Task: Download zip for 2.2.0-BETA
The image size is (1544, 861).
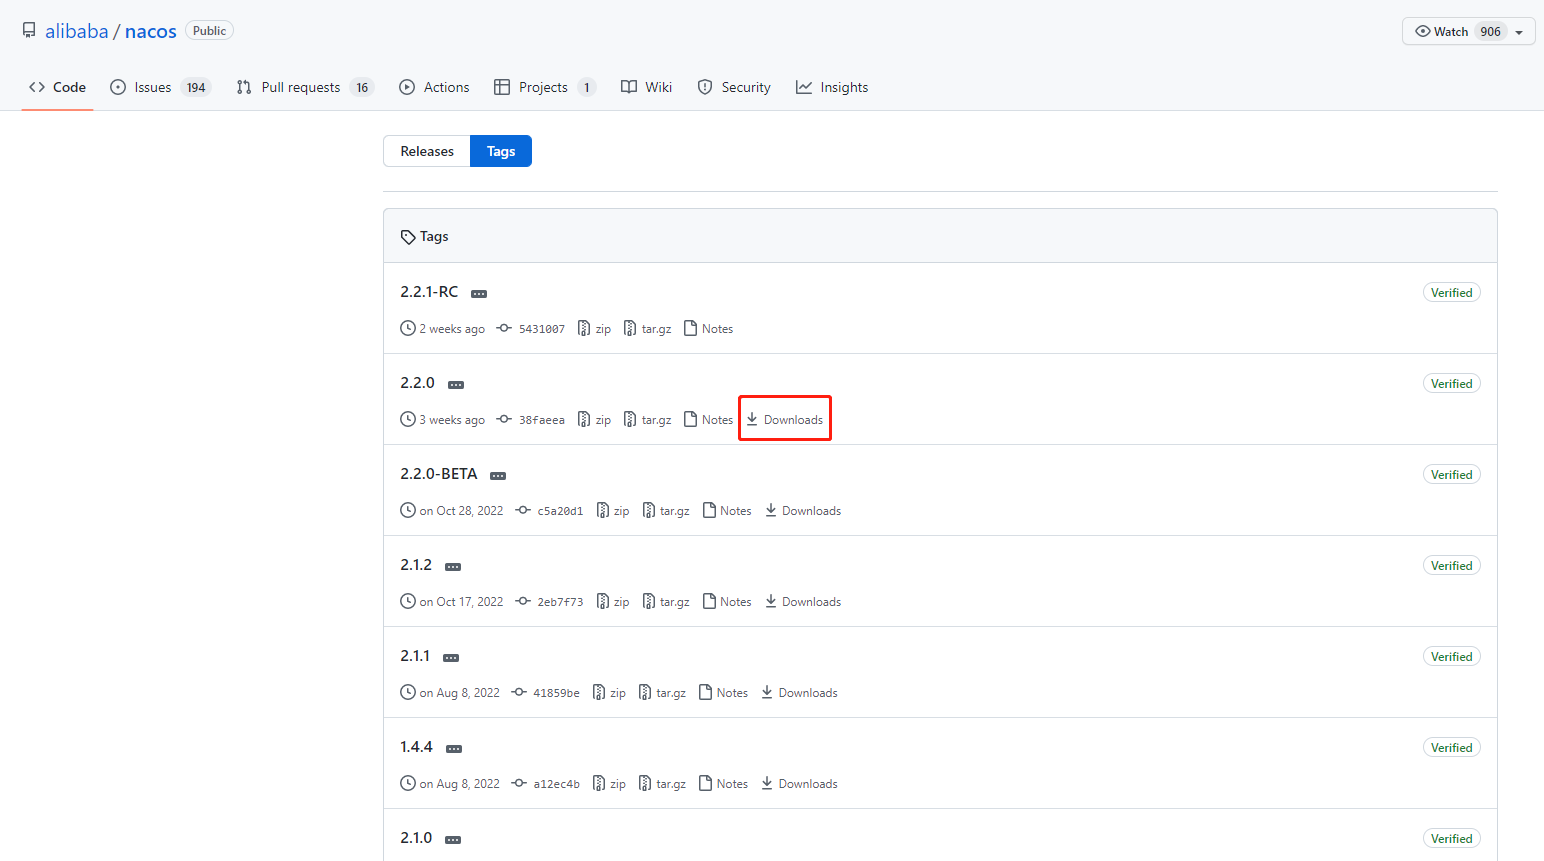Action: [613, 511]
